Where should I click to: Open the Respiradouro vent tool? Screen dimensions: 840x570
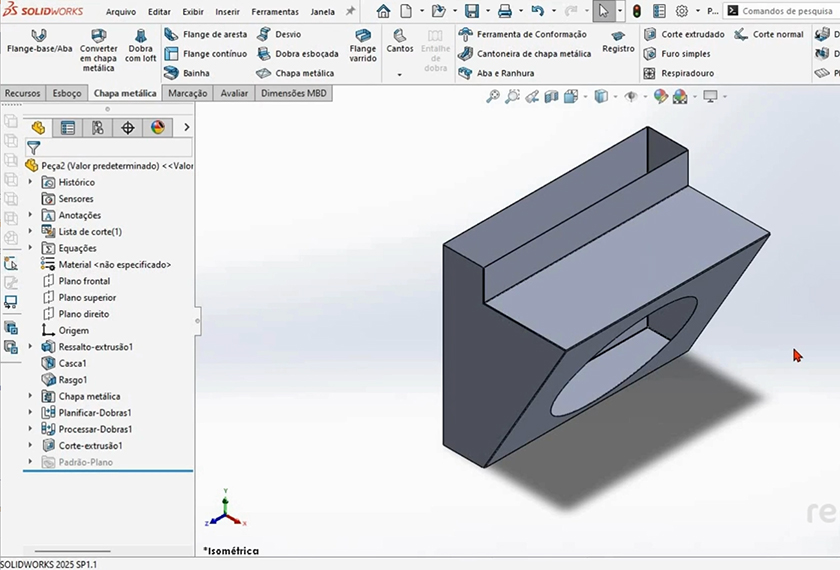(x=679, y=73)
